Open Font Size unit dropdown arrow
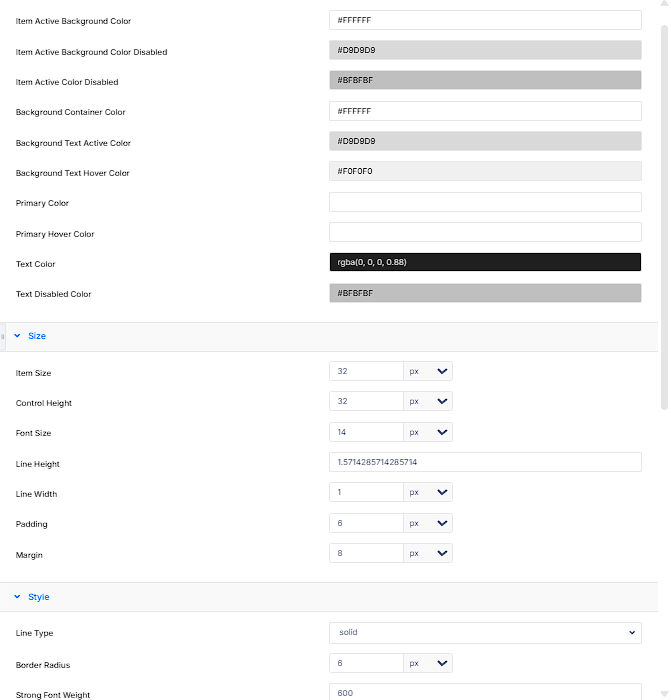671x700 pixels. [442, 432]
